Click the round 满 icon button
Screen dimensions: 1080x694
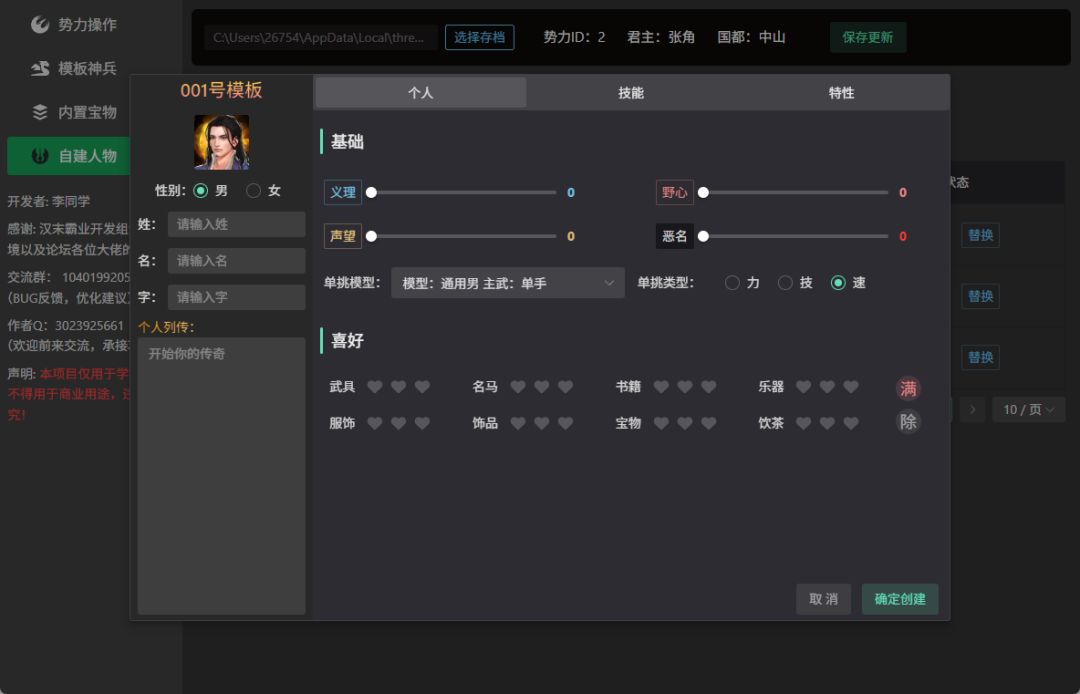tap(908, 388)
